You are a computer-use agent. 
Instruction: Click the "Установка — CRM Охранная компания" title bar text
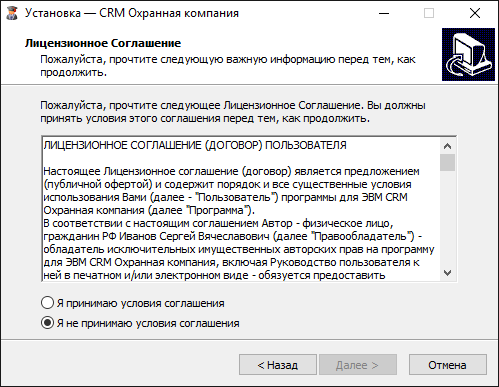pyautogui.click(x=132, y=13)
